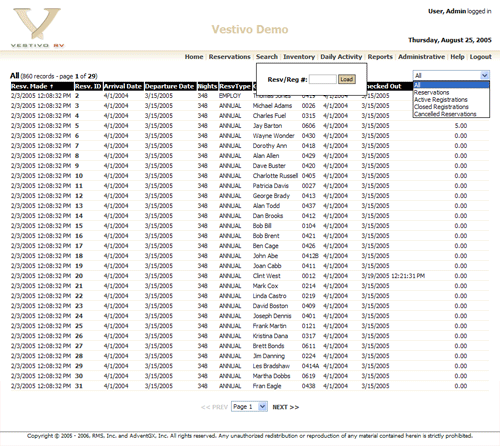Viewport: 500px width, 446px height.
Task: Open reservation ID 20 for Clint West
Action: click(x=79, y=276)
